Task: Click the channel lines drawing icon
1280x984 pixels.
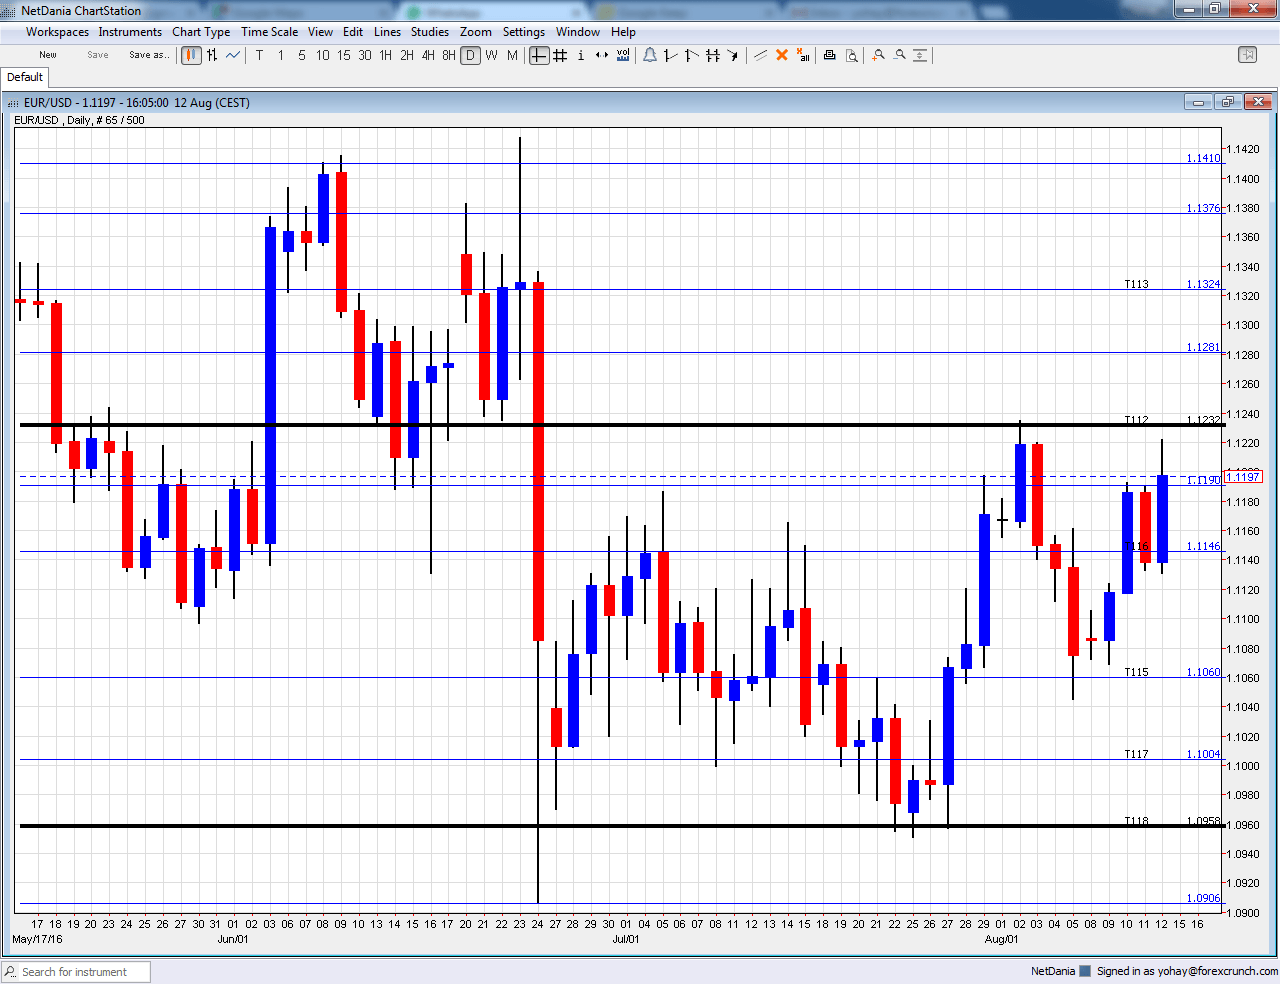Action: pos(712,55)
